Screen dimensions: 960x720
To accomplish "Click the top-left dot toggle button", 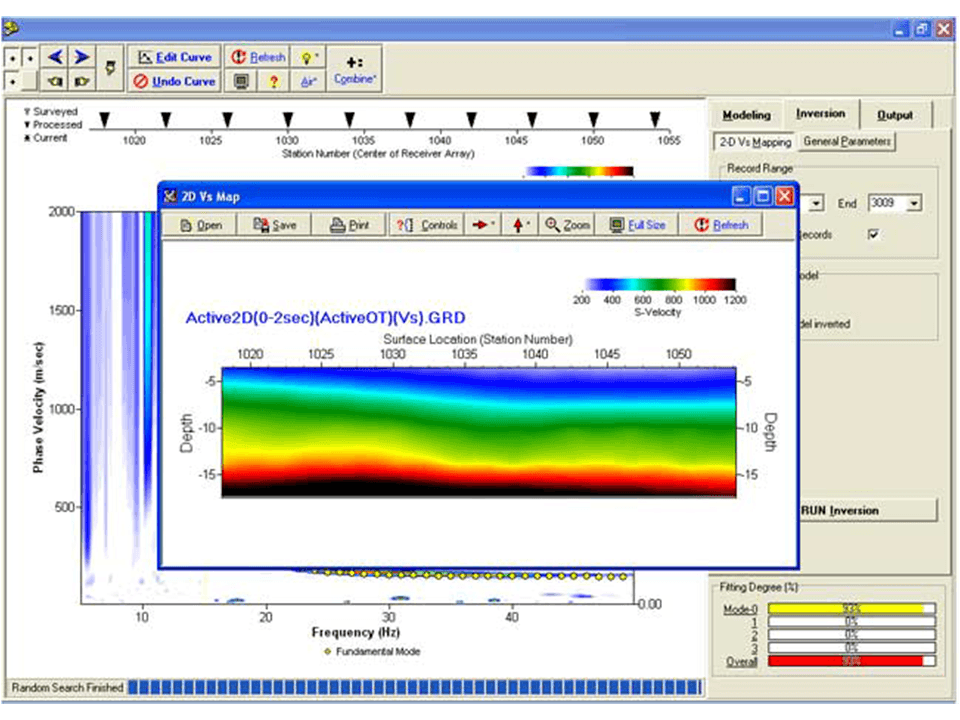I will click(12, 59).
